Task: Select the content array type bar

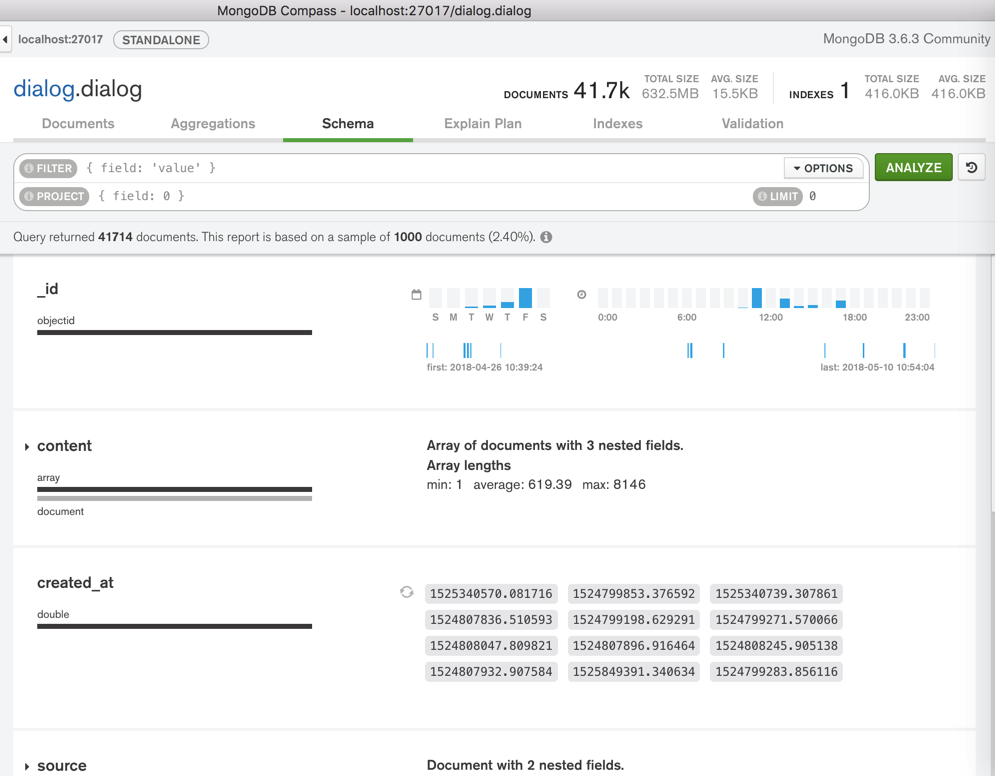Action: point(175,489)
